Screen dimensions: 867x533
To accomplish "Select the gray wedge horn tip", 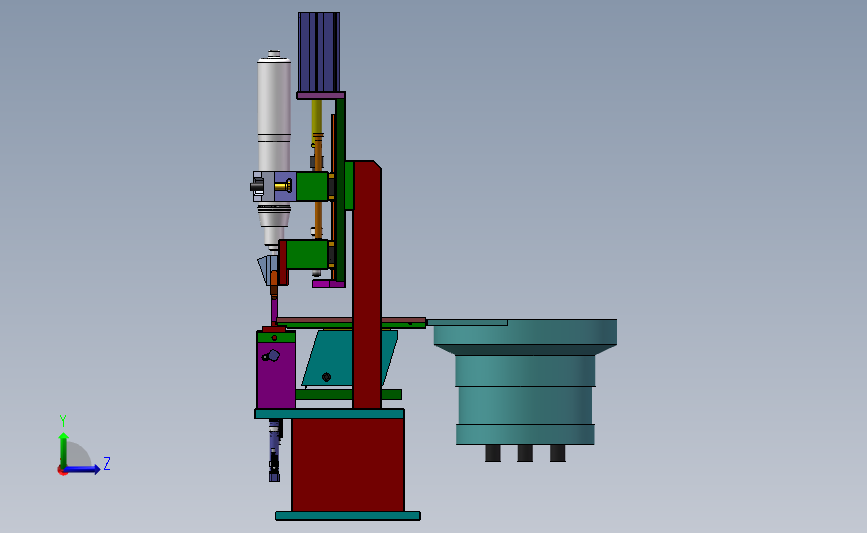I will point(264,269).
